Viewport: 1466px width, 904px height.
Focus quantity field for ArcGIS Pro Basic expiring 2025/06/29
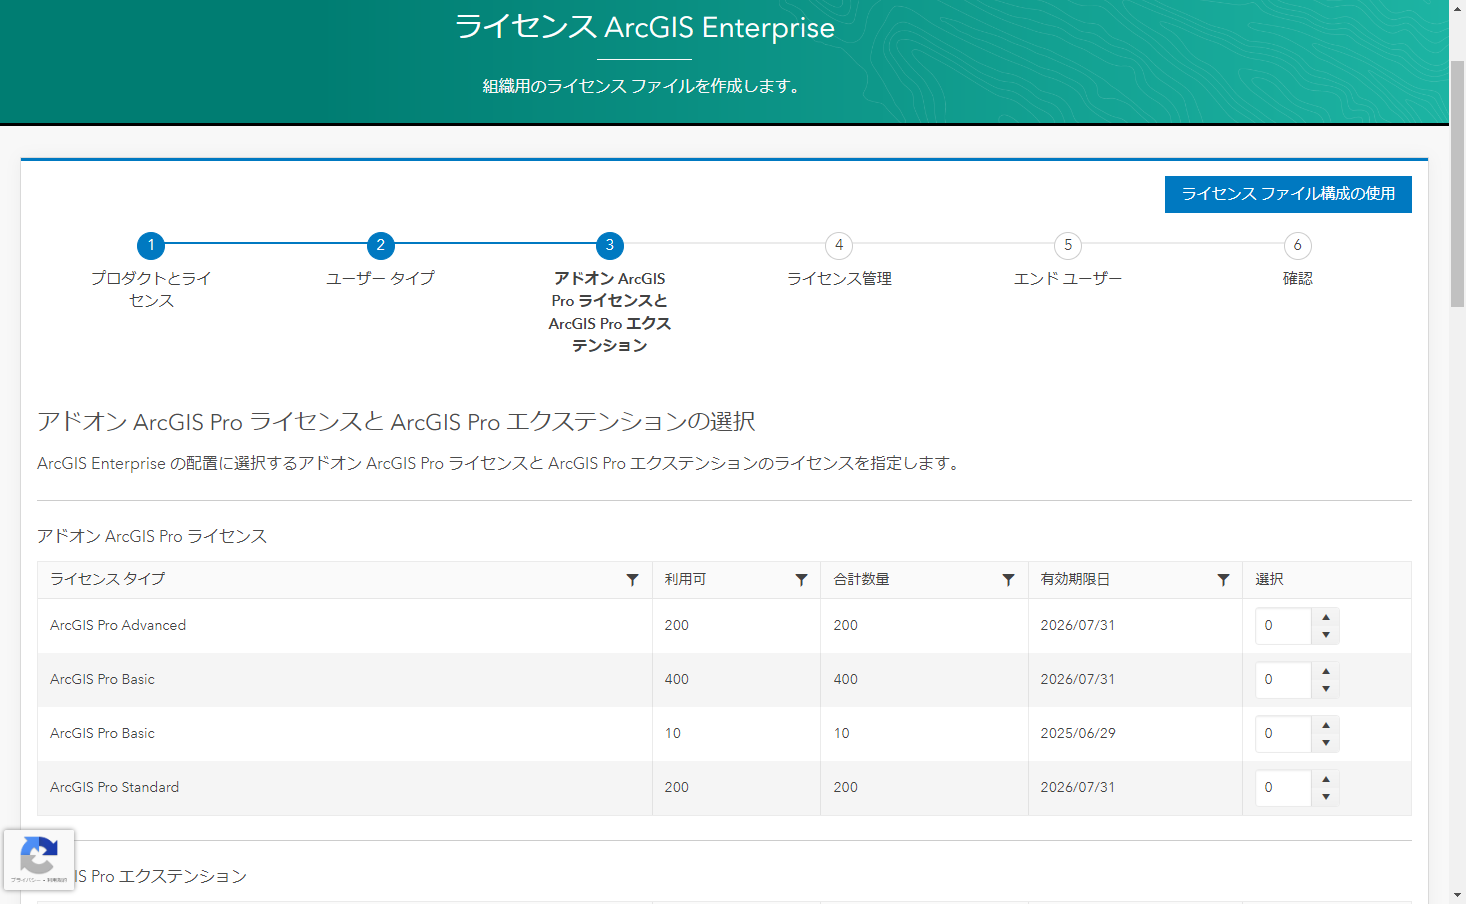(1283, 734)
